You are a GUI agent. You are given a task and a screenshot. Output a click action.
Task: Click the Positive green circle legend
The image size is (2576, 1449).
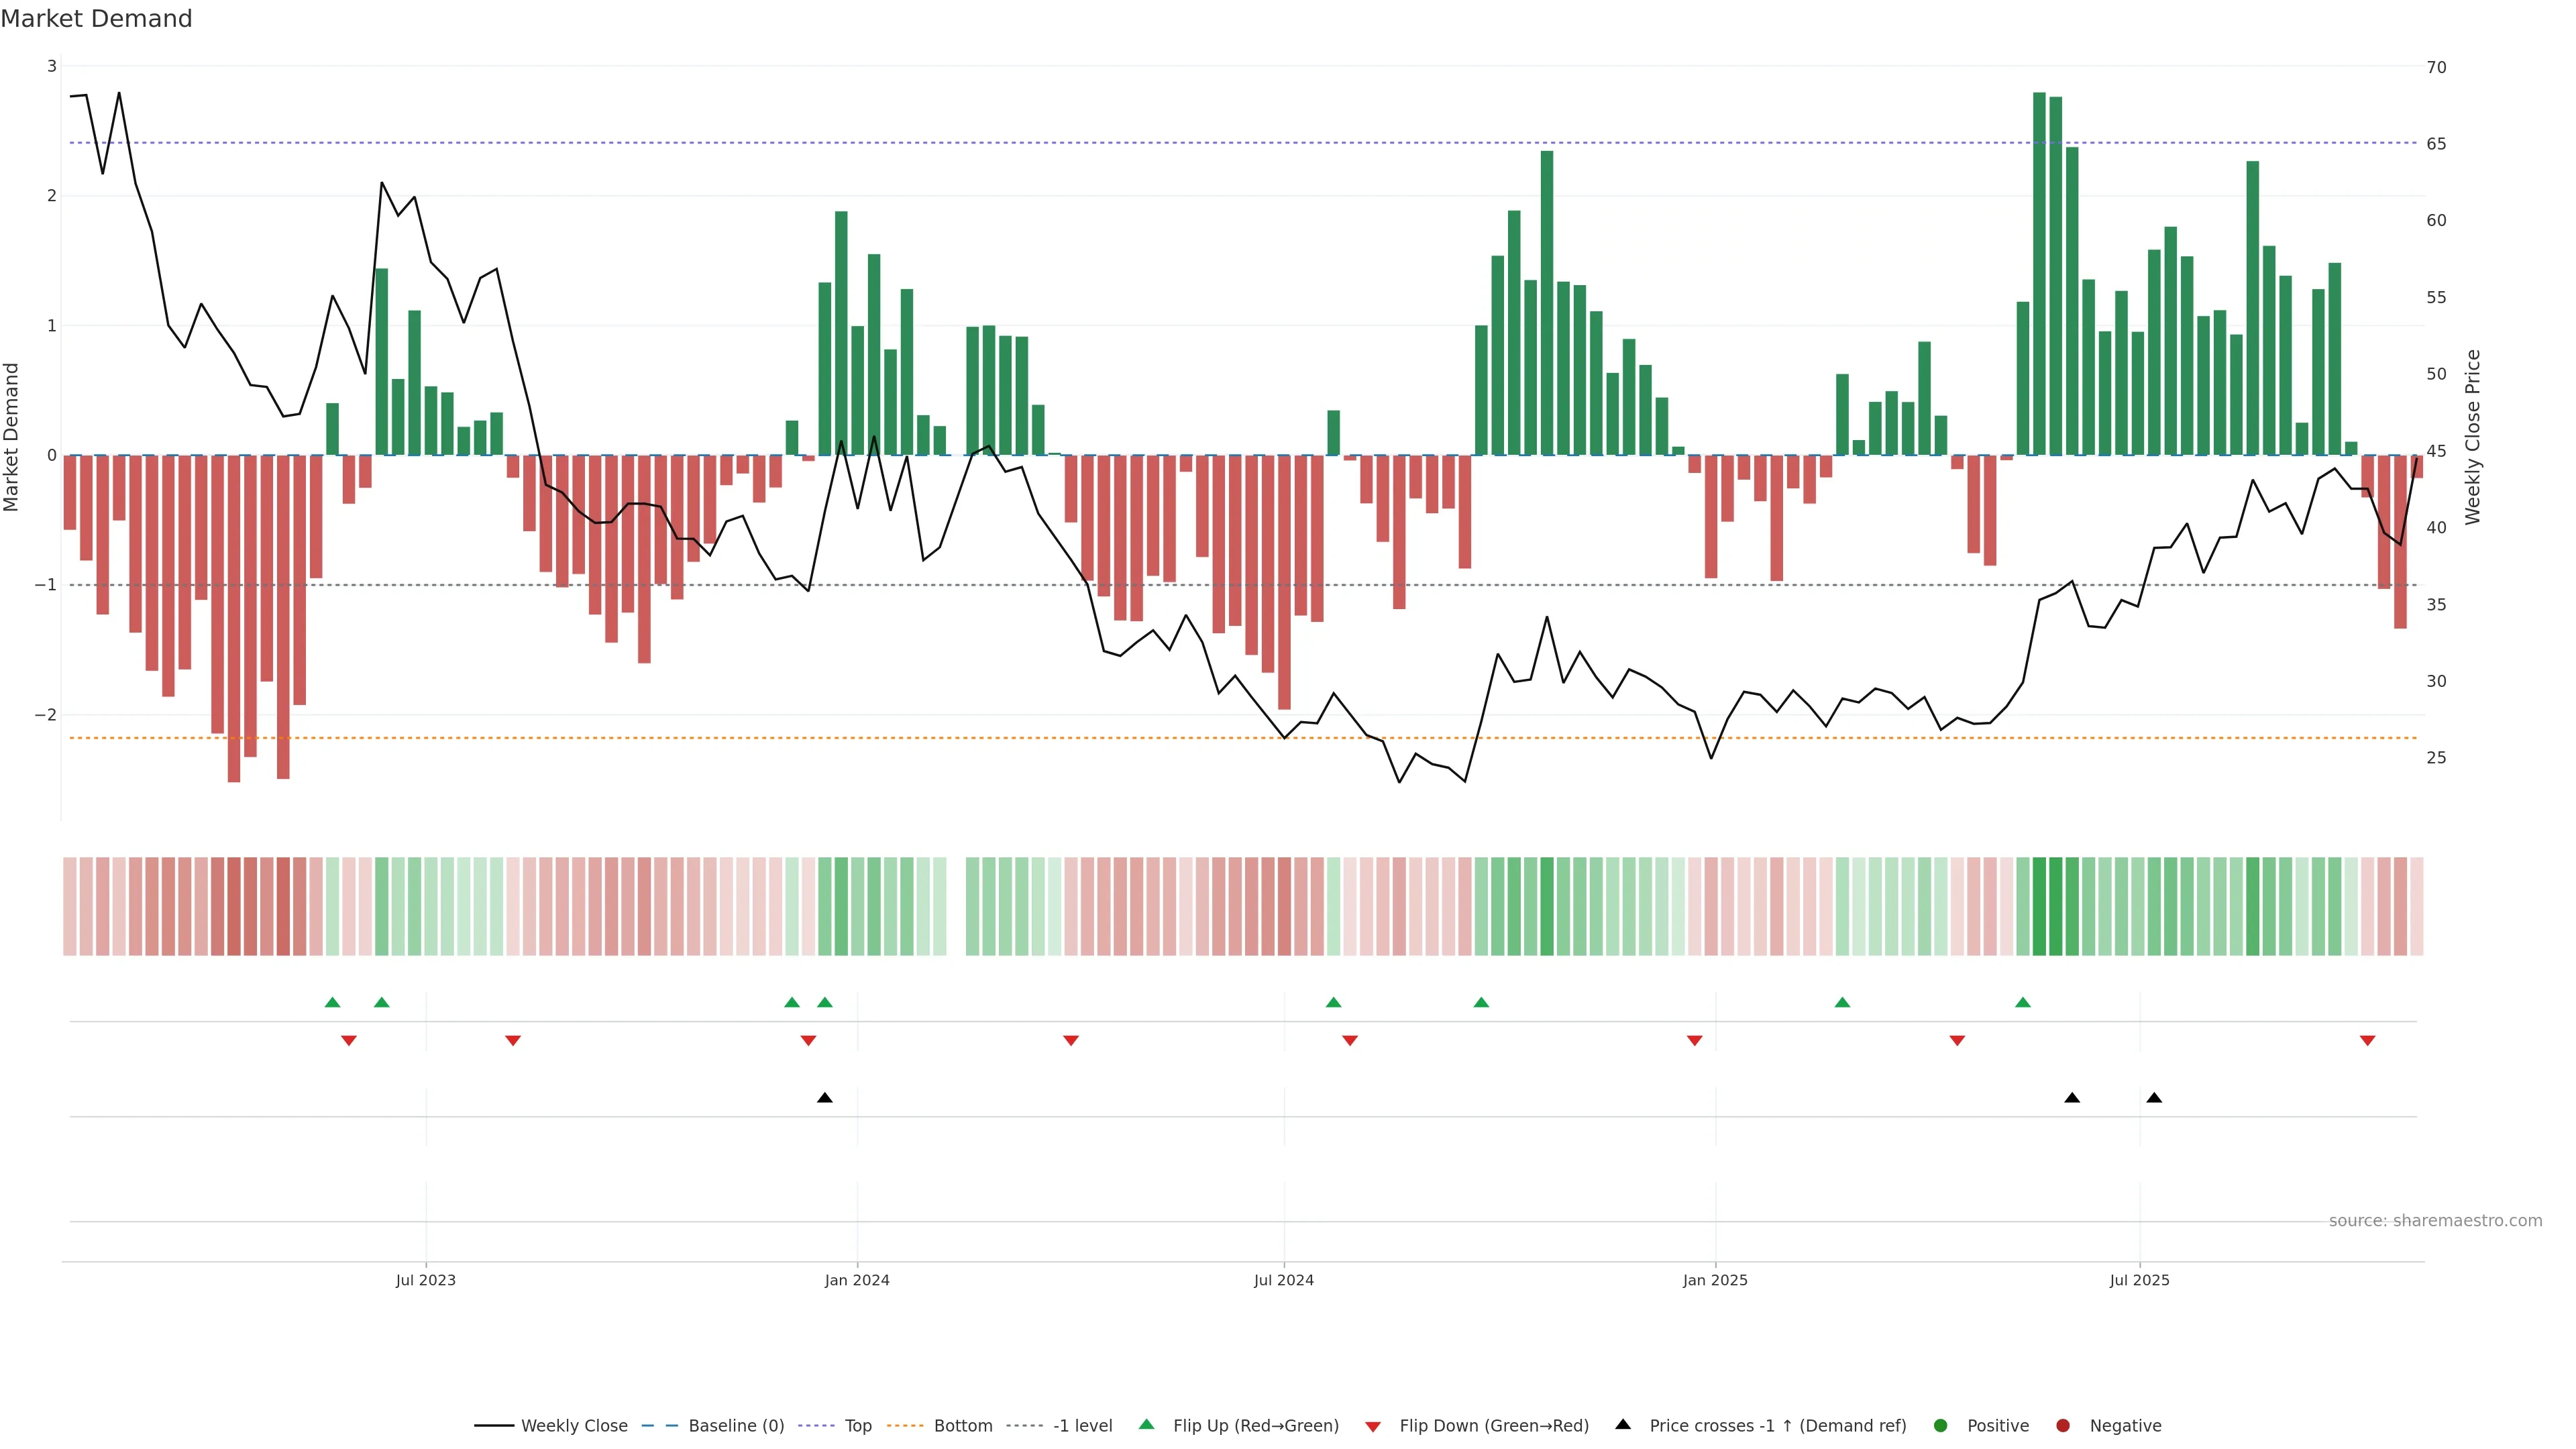(1941, 1426)
